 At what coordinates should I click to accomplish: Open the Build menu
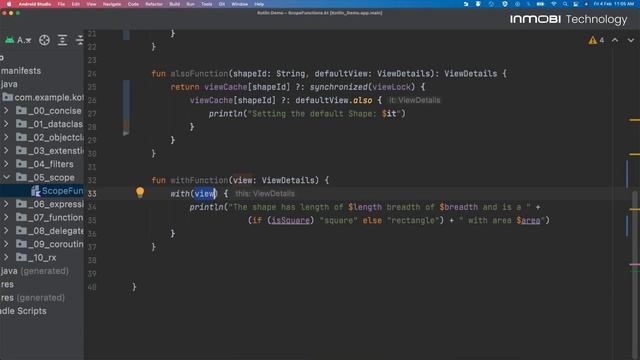(x=175, y=4)
